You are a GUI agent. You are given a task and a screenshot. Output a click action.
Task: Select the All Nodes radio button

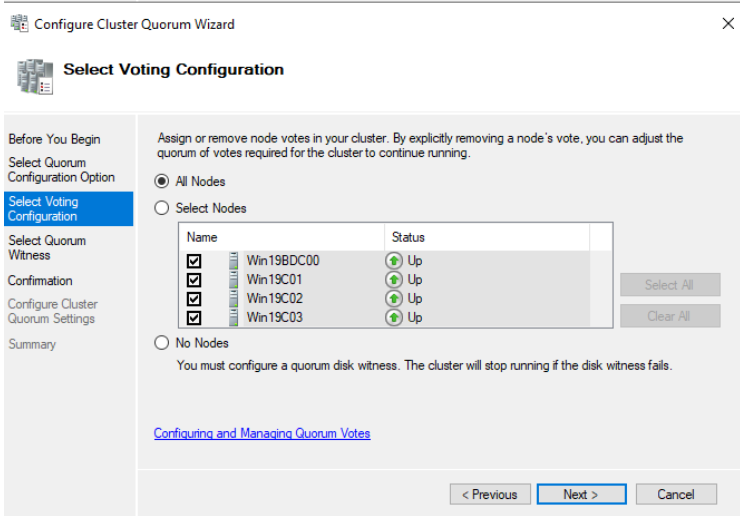[x=162, y=182]
